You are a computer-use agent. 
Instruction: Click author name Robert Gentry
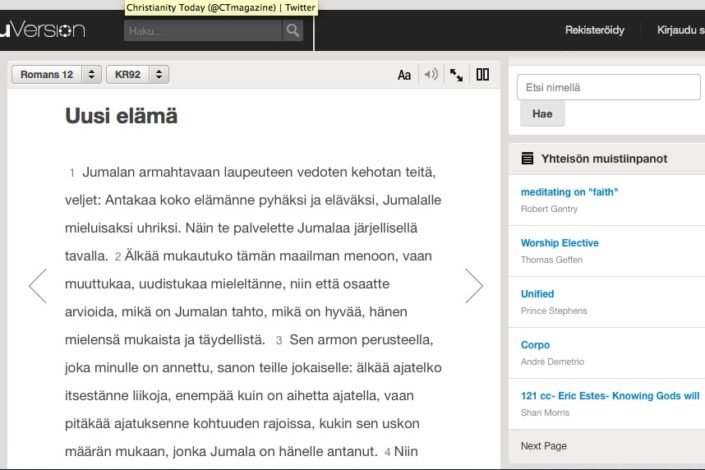[549, 209]
